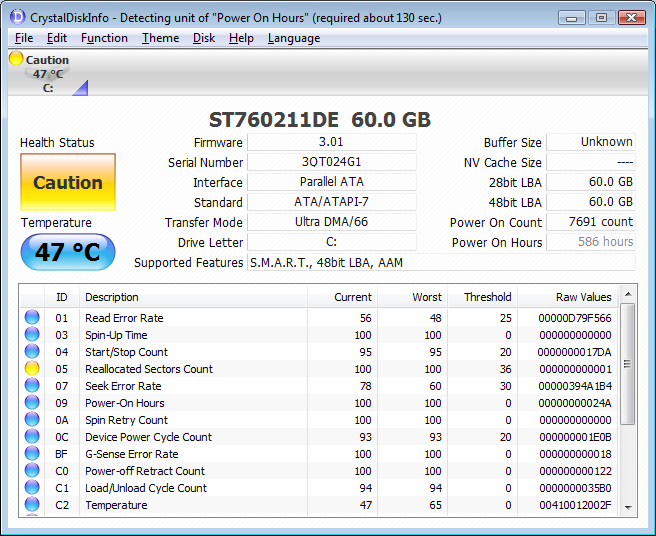Open the Theme menu

point(160,38)
